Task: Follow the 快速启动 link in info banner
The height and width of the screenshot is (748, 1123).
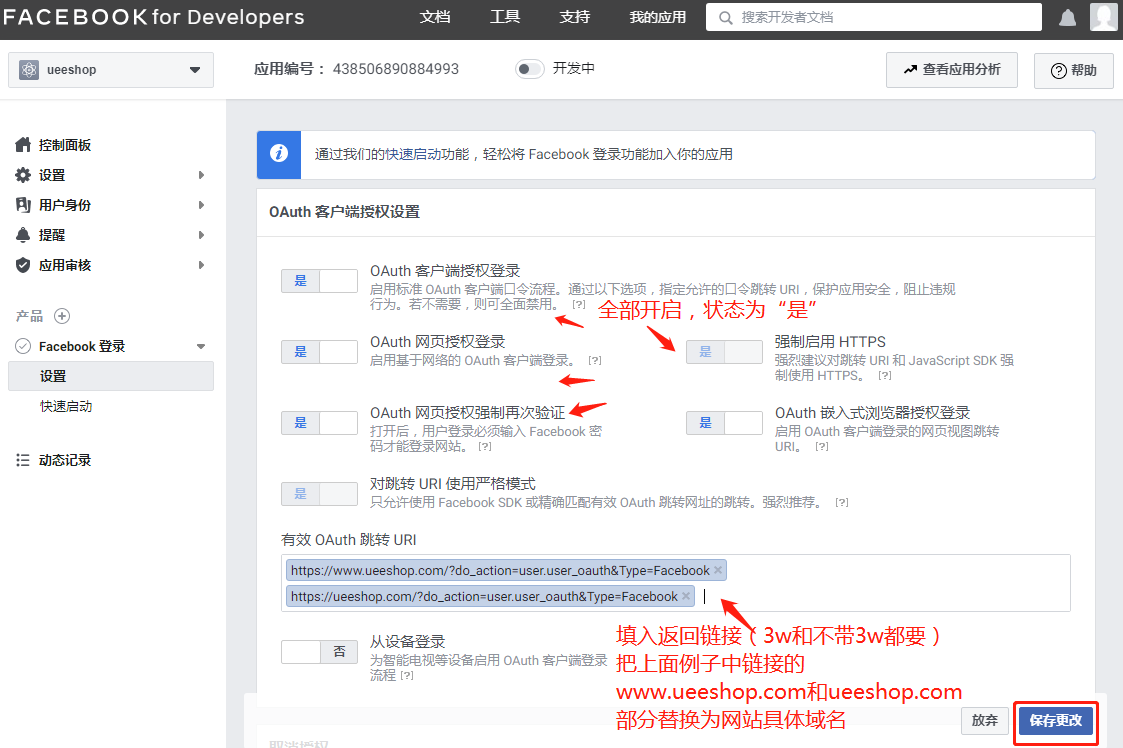Action: pyautogui.click(x=413, y=154)
